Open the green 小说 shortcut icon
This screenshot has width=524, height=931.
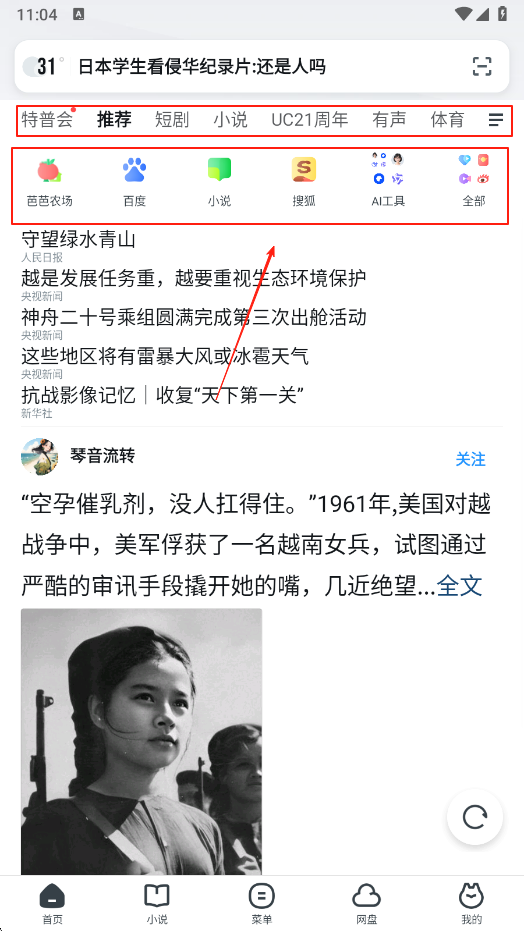click(x=219, y=170)
